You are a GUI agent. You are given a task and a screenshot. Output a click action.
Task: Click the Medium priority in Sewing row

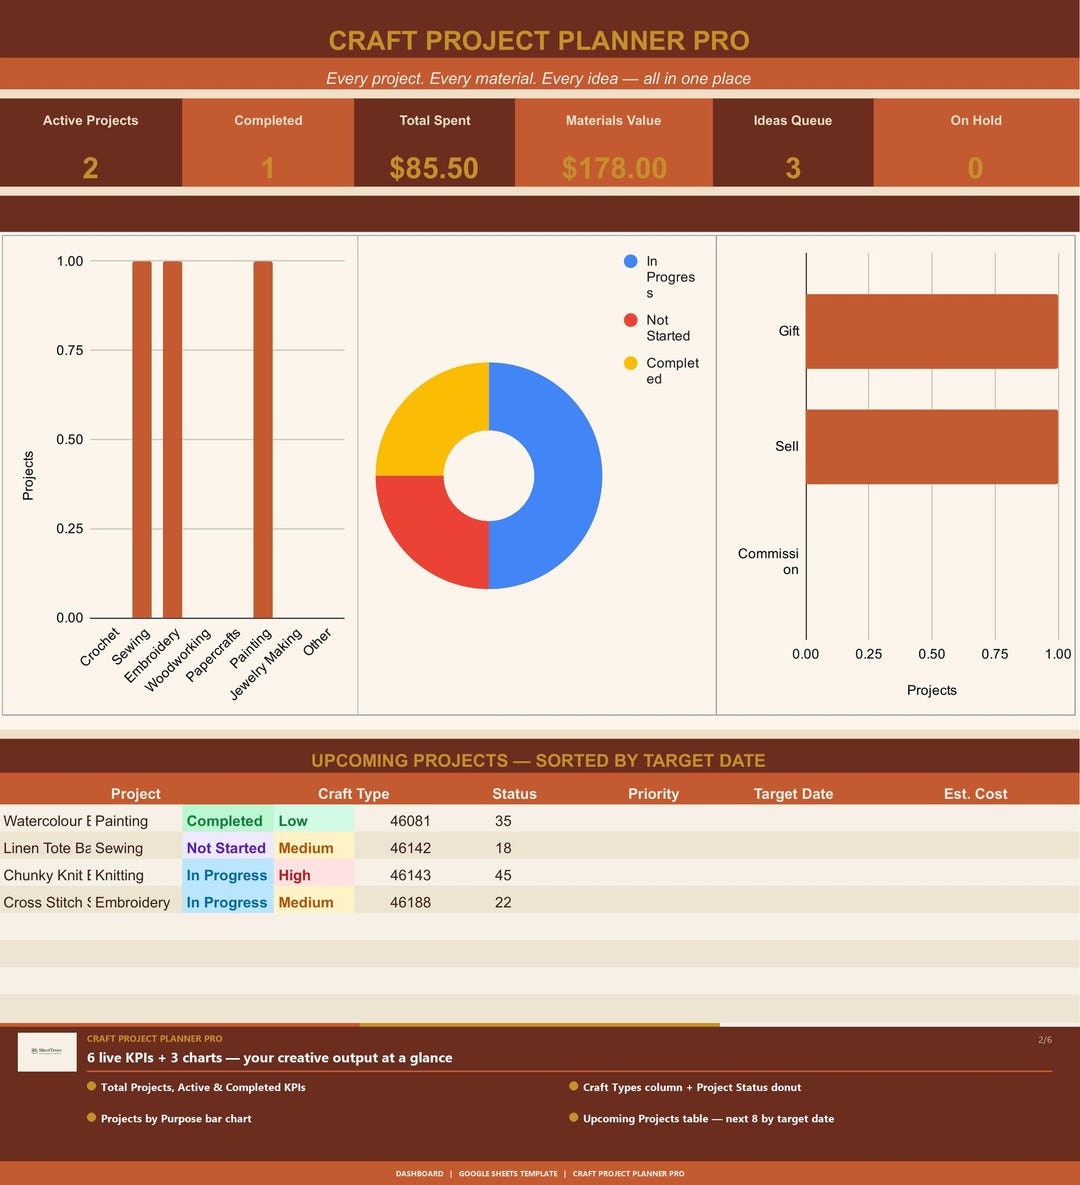pos(314,848)
